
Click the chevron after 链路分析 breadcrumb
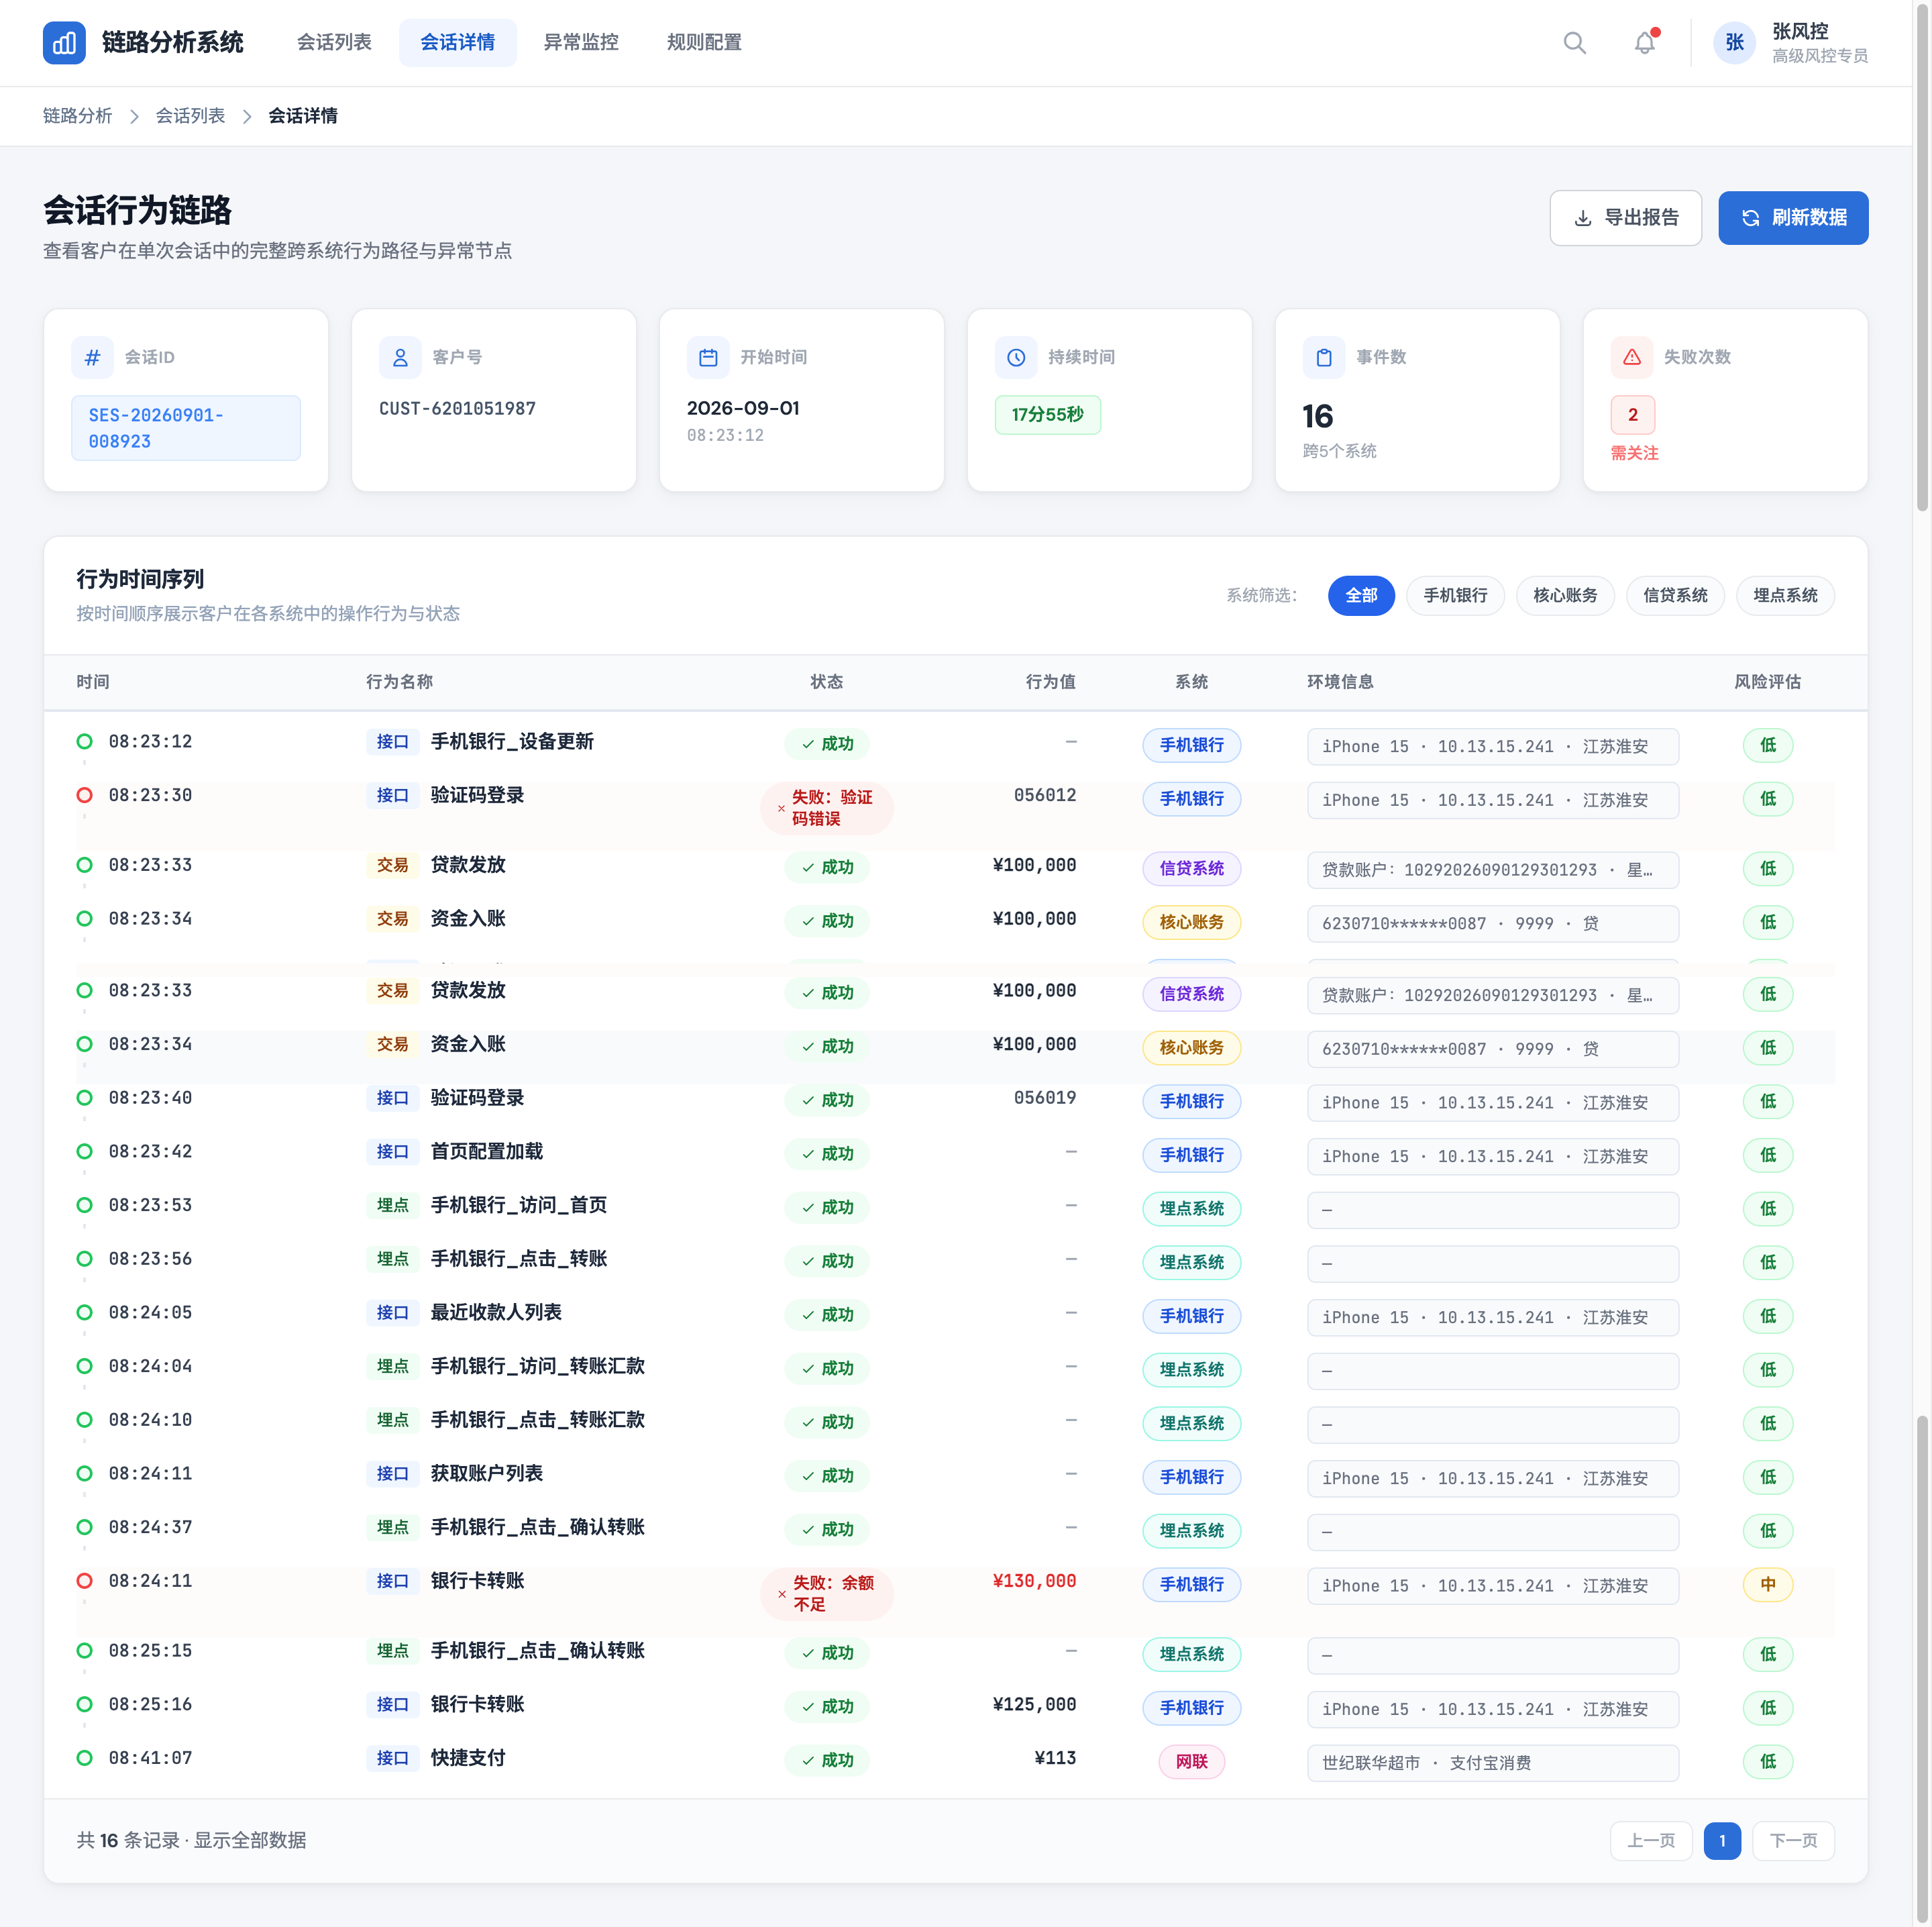click(134, 116)
